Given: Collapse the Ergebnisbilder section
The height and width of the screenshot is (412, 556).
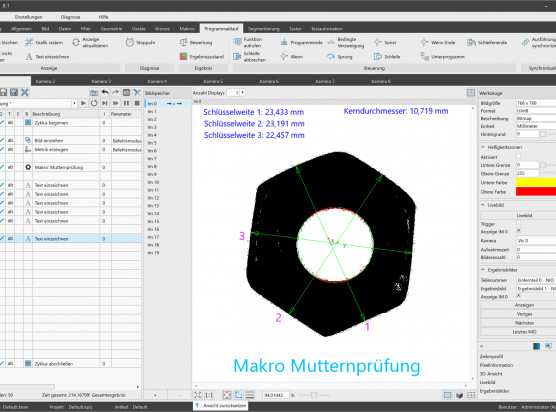Looking at the screenshot, I should pyautogui.click(x=483, y=270).
